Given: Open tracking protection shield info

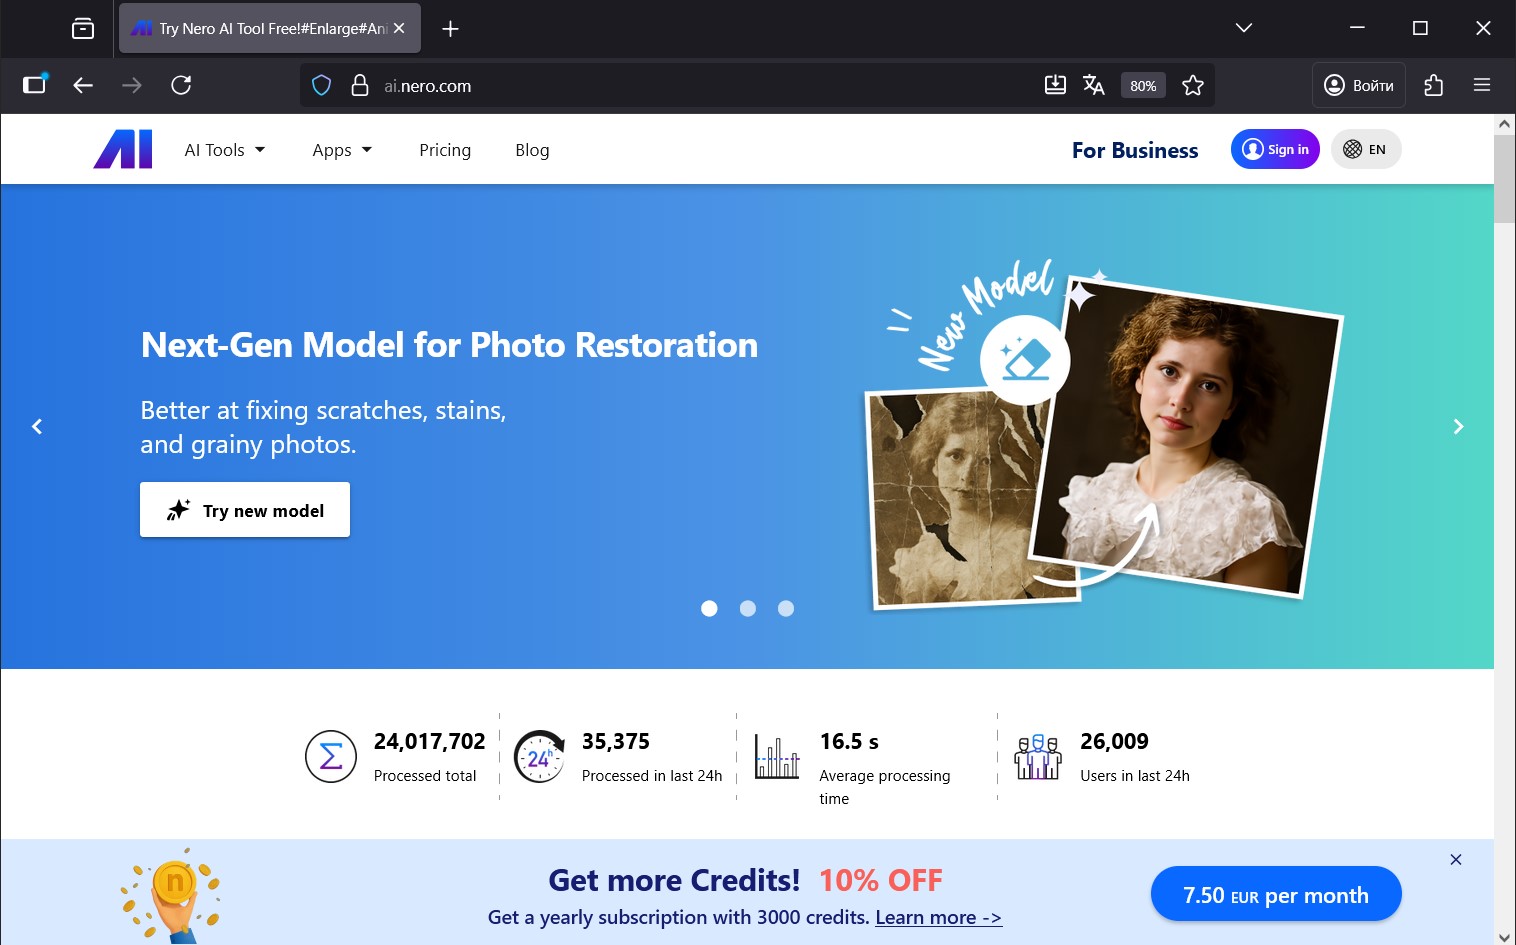Looking at the screenshot, I should click(x=321, y=85).
